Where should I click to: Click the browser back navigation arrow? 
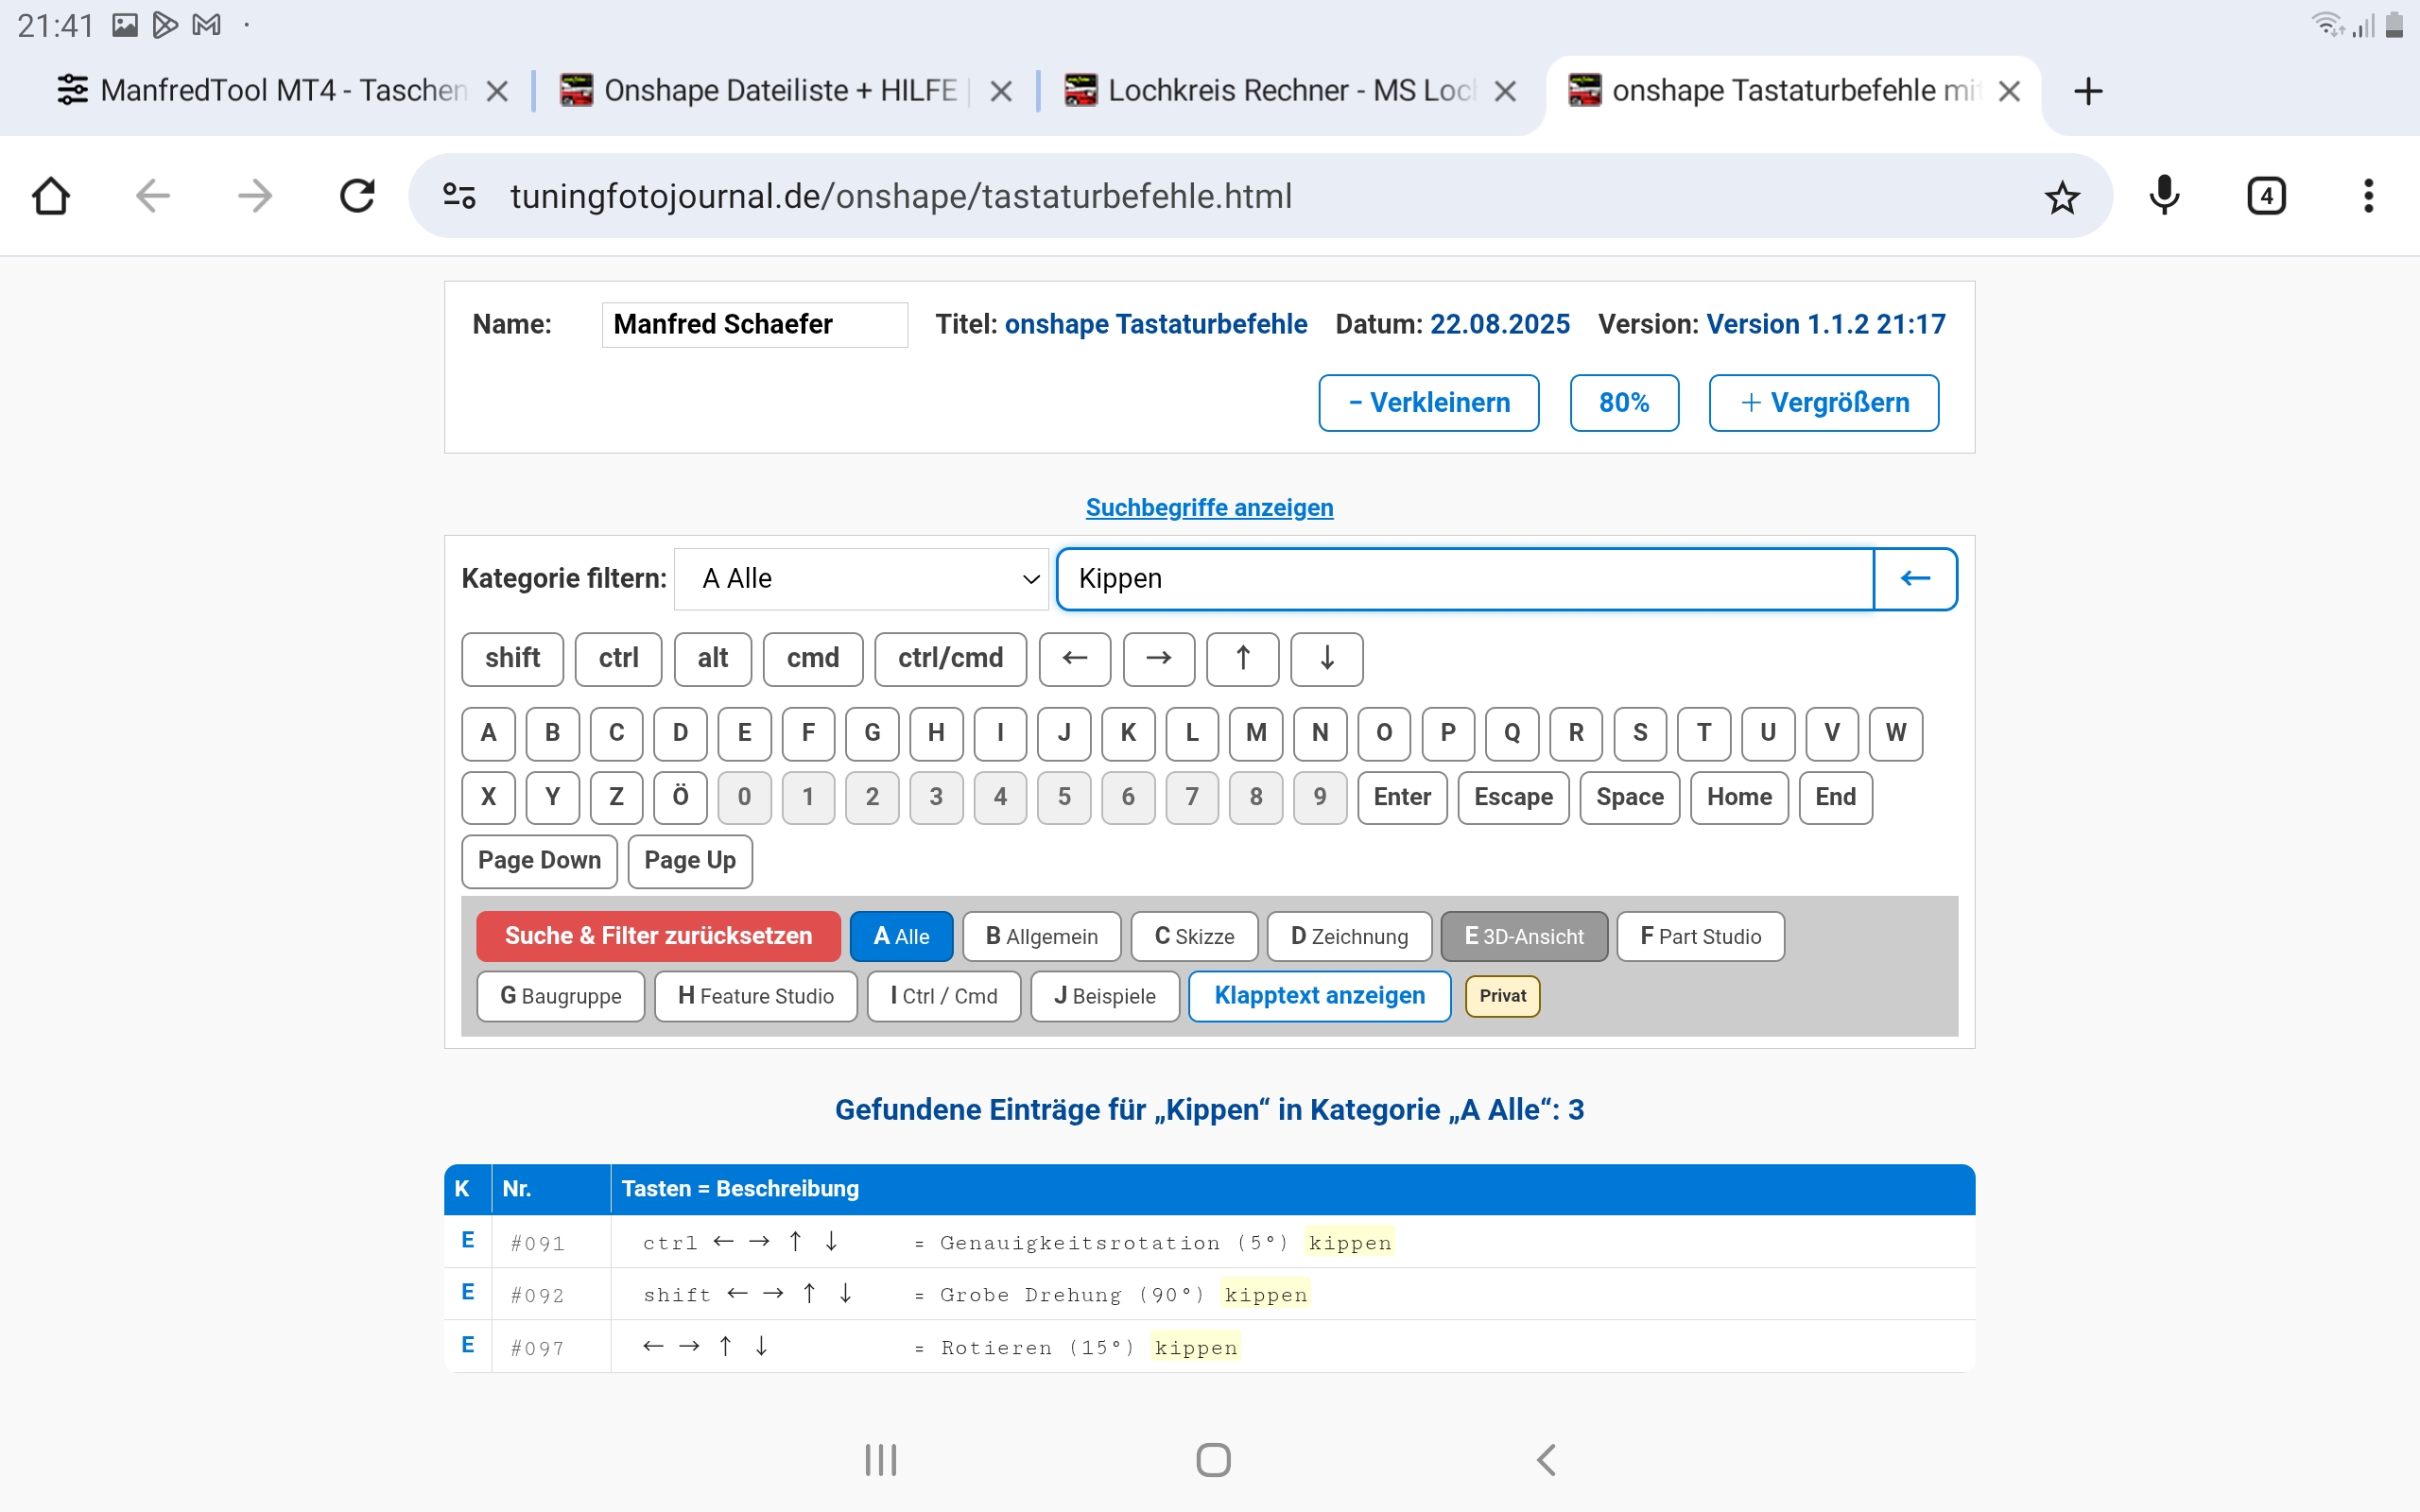tap(152, 195)
